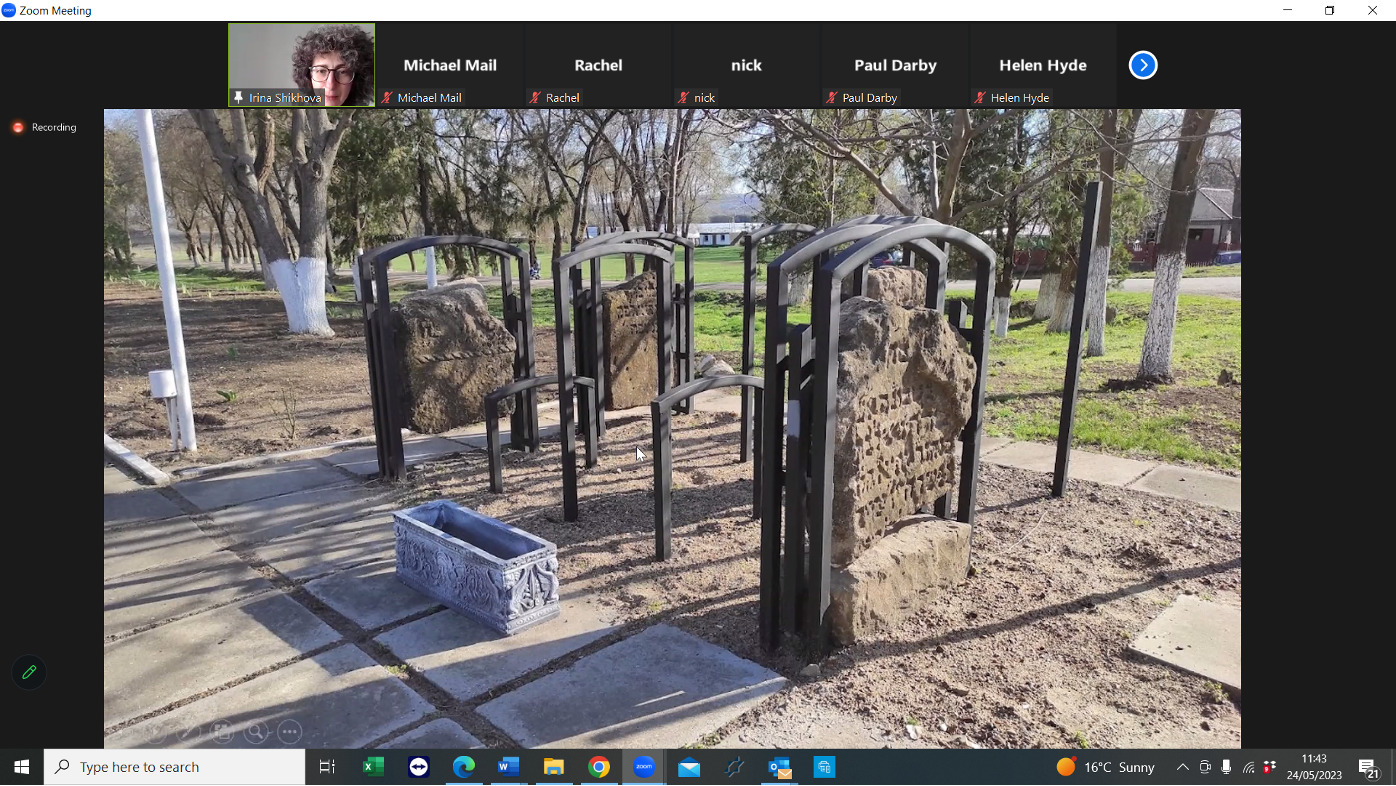Click the red Recording indicator
Screen dimensions: 1396x786
44,127
